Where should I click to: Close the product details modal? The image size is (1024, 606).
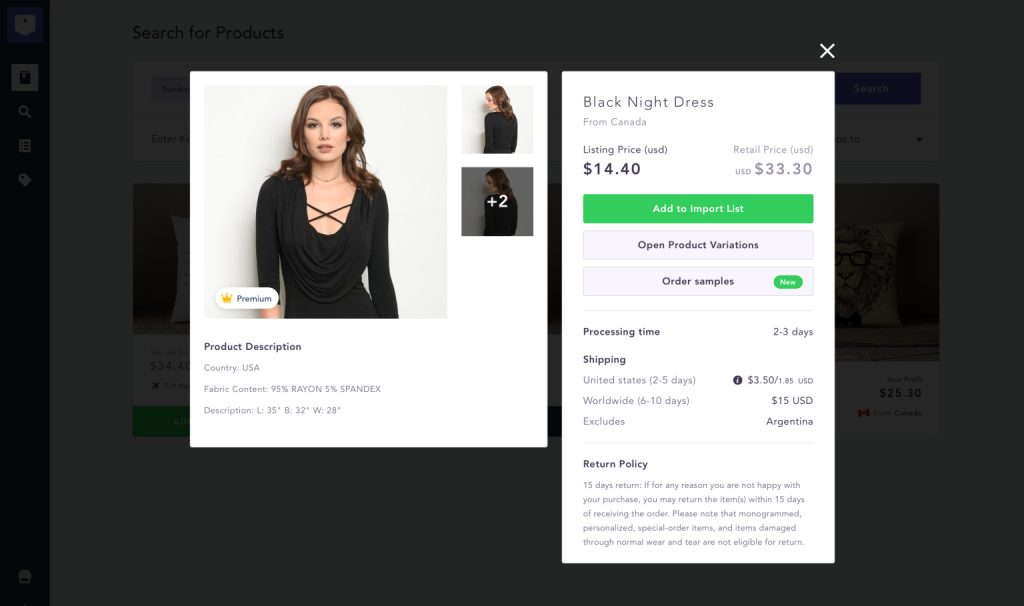[x=827, y=51]
